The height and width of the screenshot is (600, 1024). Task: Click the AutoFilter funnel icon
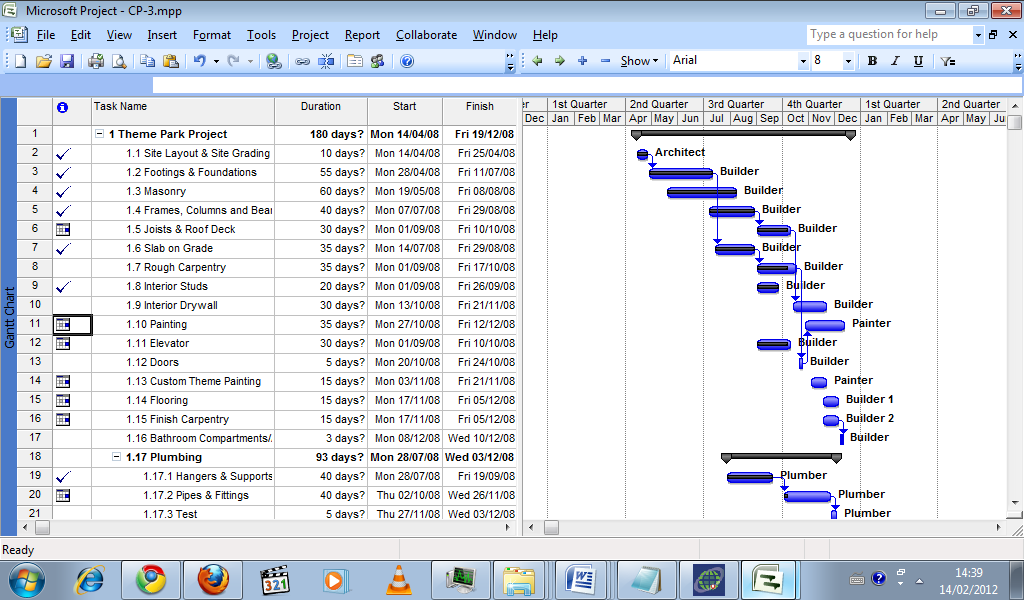[x=948, y=61]
